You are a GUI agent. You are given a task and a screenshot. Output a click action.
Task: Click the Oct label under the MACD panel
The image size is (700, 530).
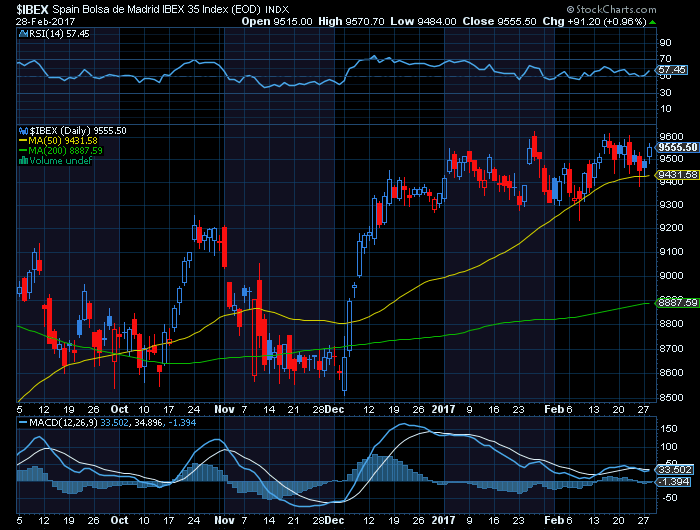pos(119,521)
